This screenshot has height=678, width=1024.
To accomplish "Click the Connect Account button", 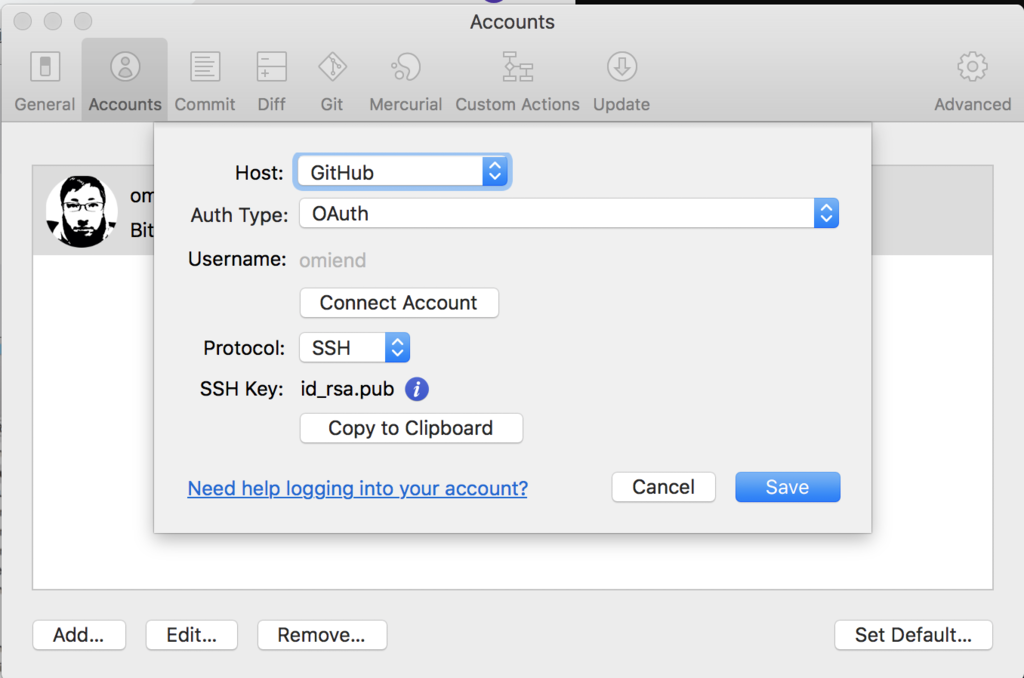I will [399, 303].
